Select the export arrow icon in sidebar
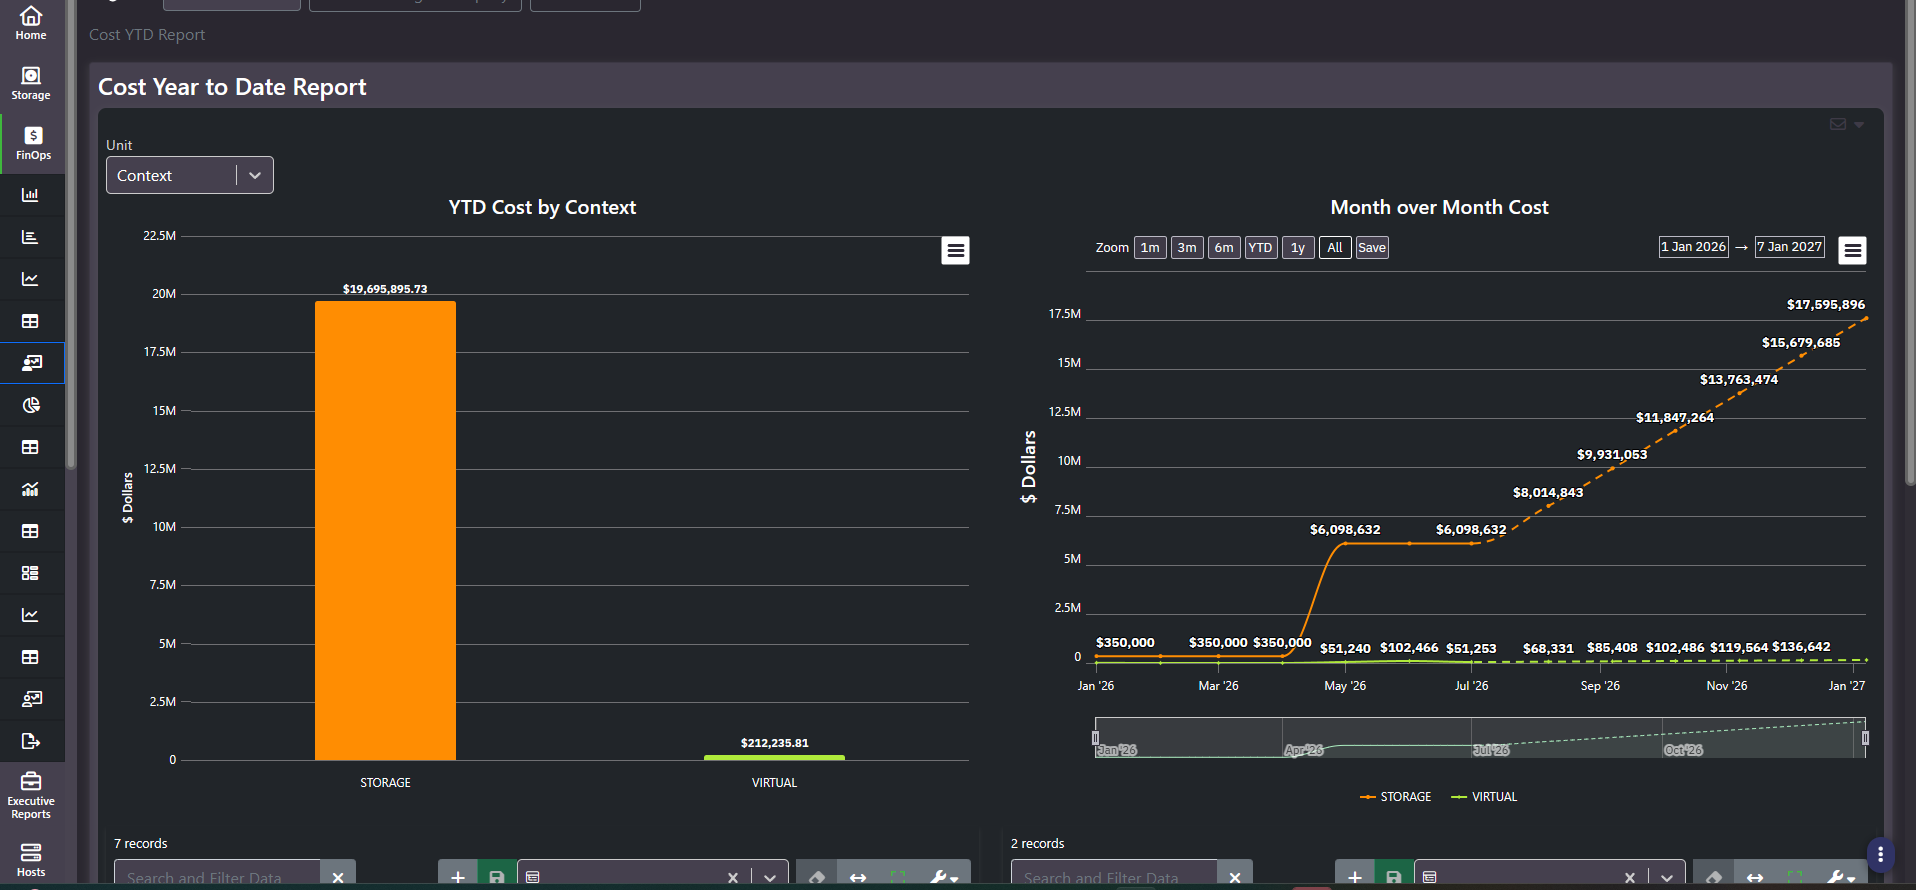1916x890 pixels. tap(30, 741)
